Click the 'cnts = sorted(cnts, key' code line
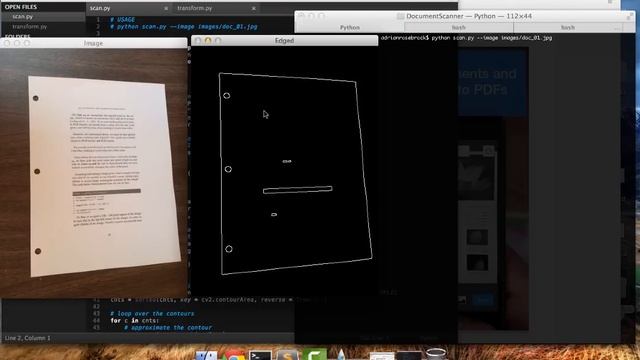Screen dimensions: 640x360 pos(218,300)
